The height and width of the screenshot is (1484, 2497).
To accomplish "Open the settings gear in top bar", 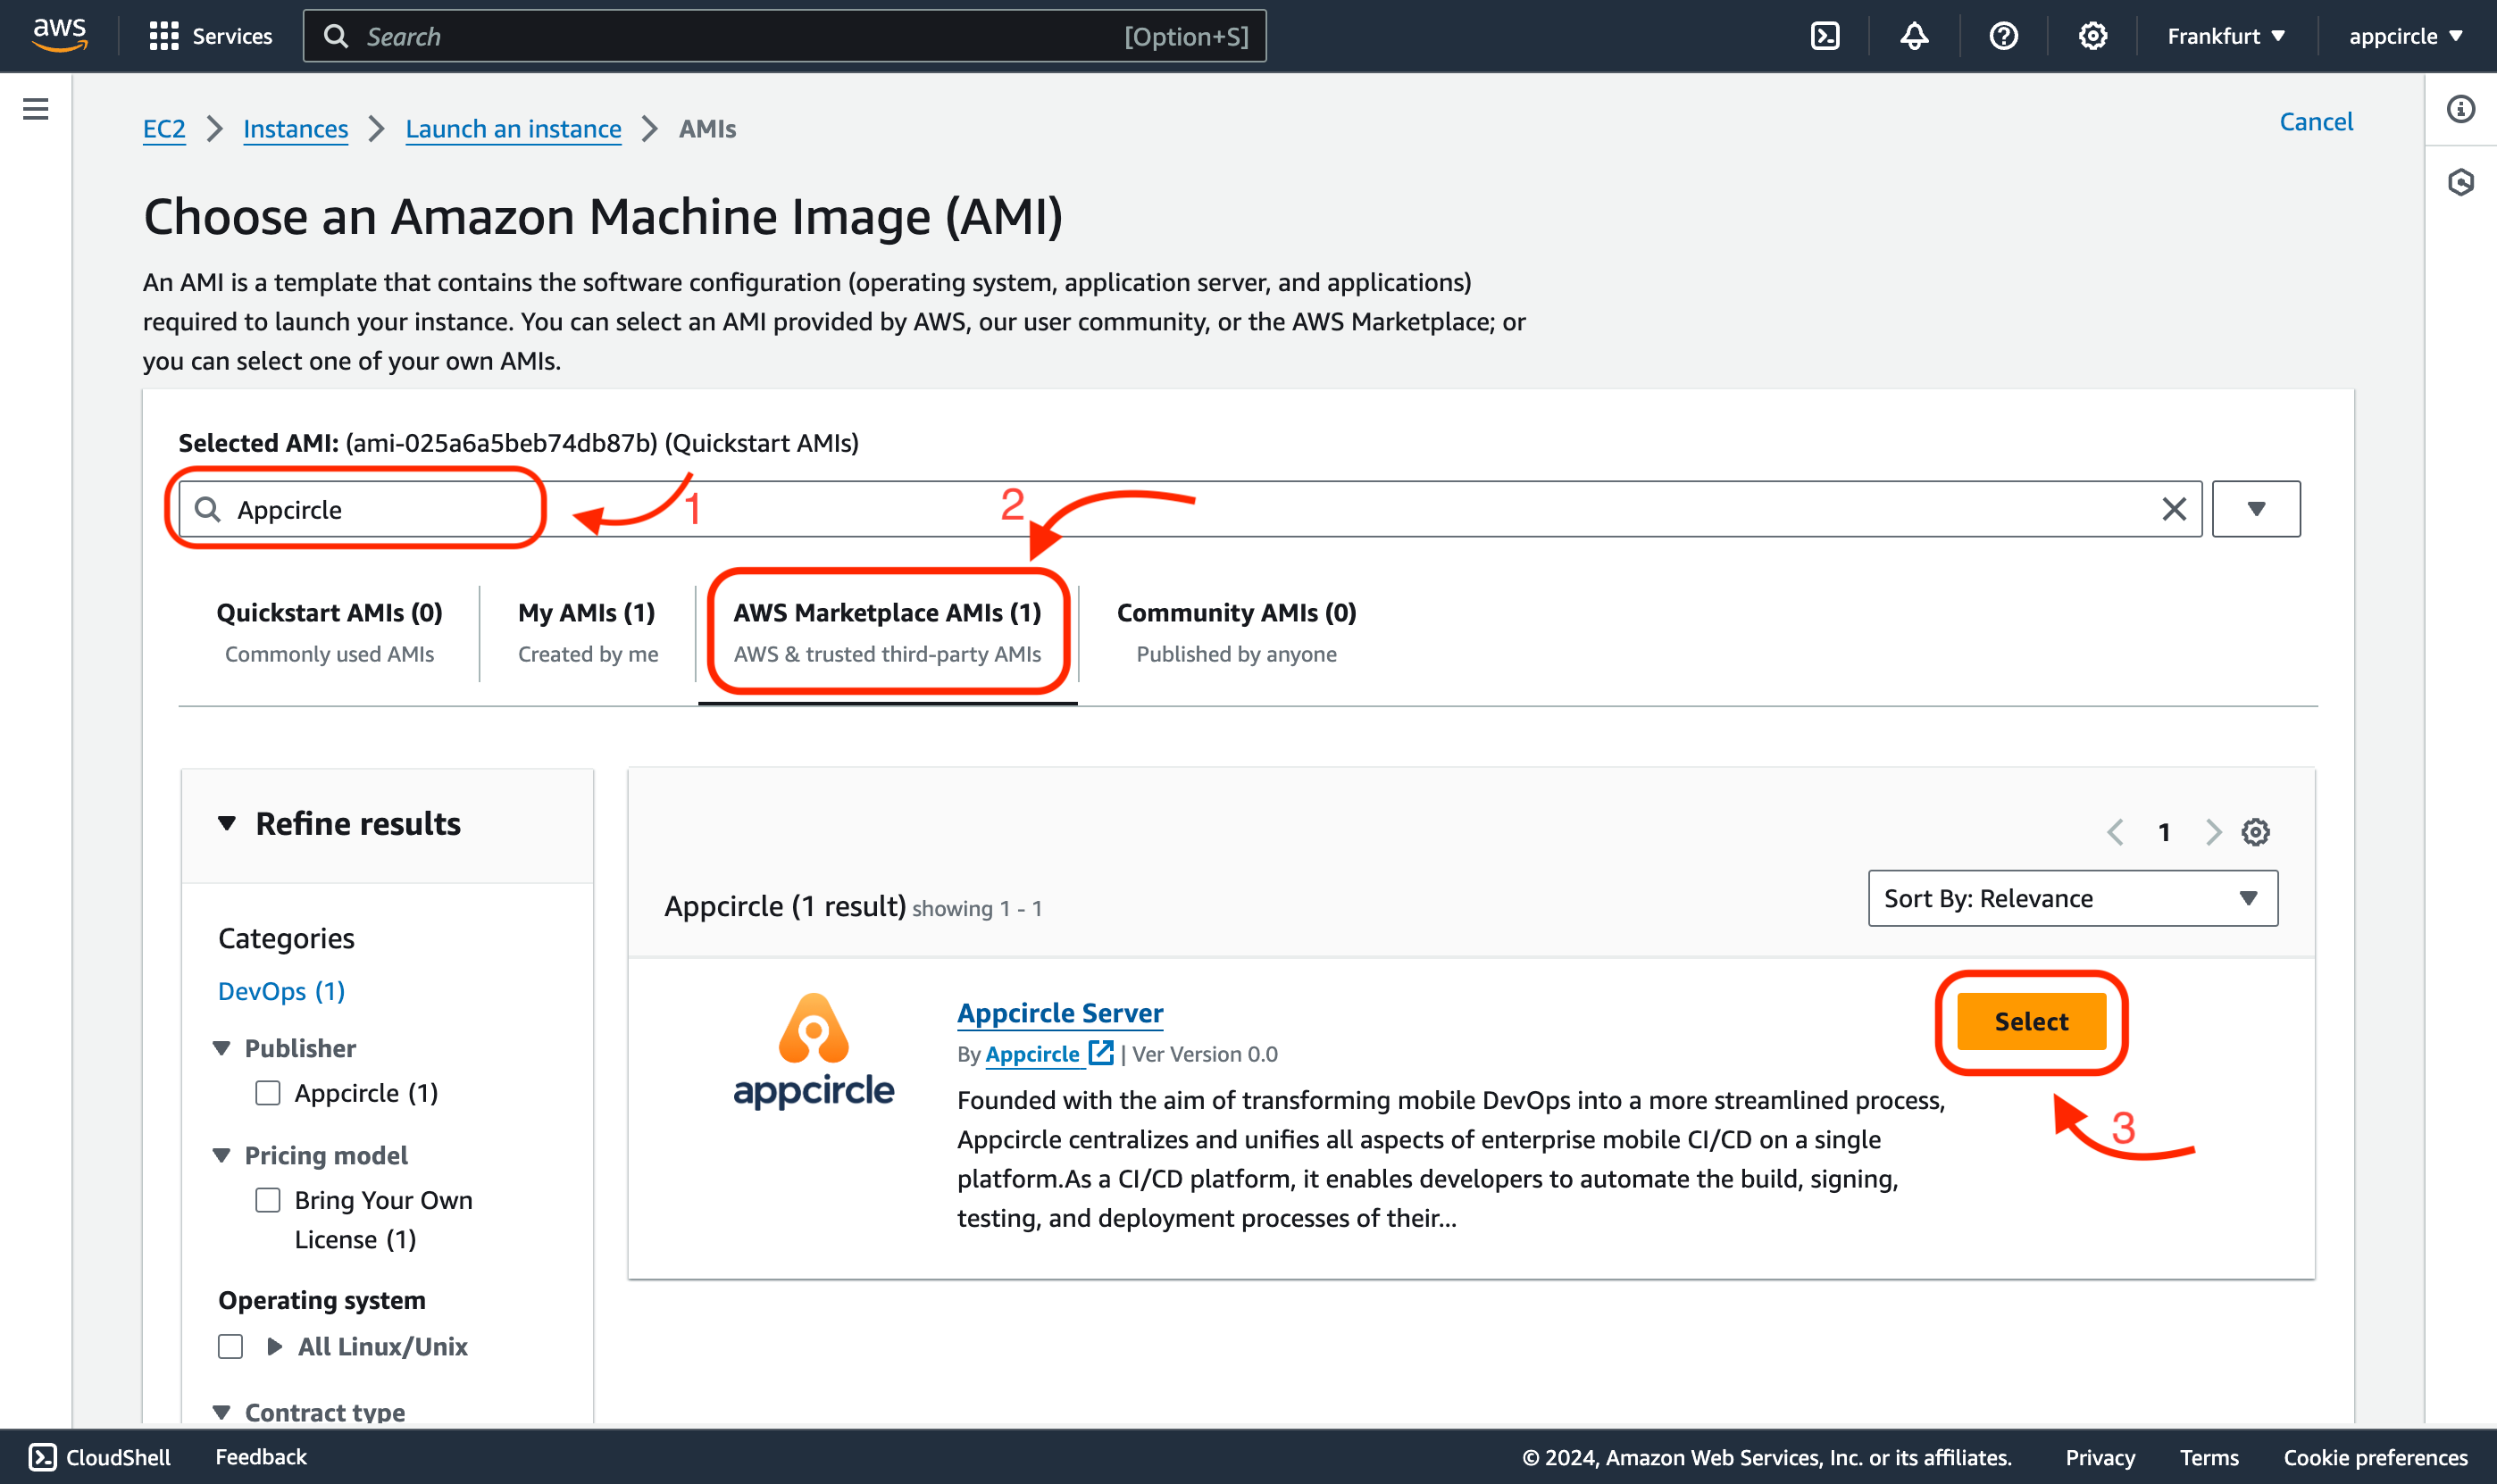I will point(2092,36).
